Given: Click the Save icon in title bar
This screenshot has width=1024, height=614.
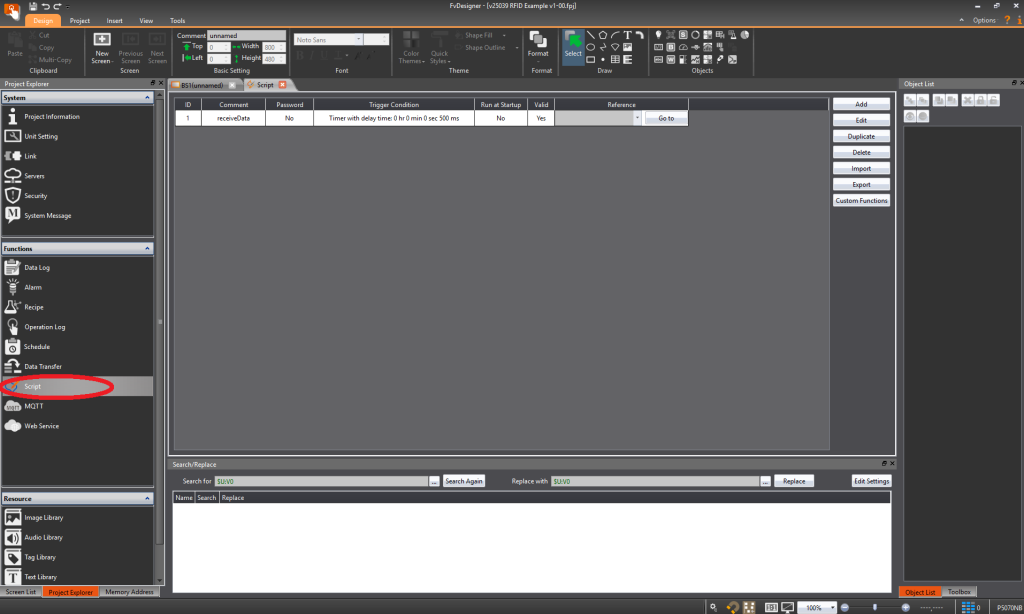Looking at the screenshot, I should [x=33, y=7].
